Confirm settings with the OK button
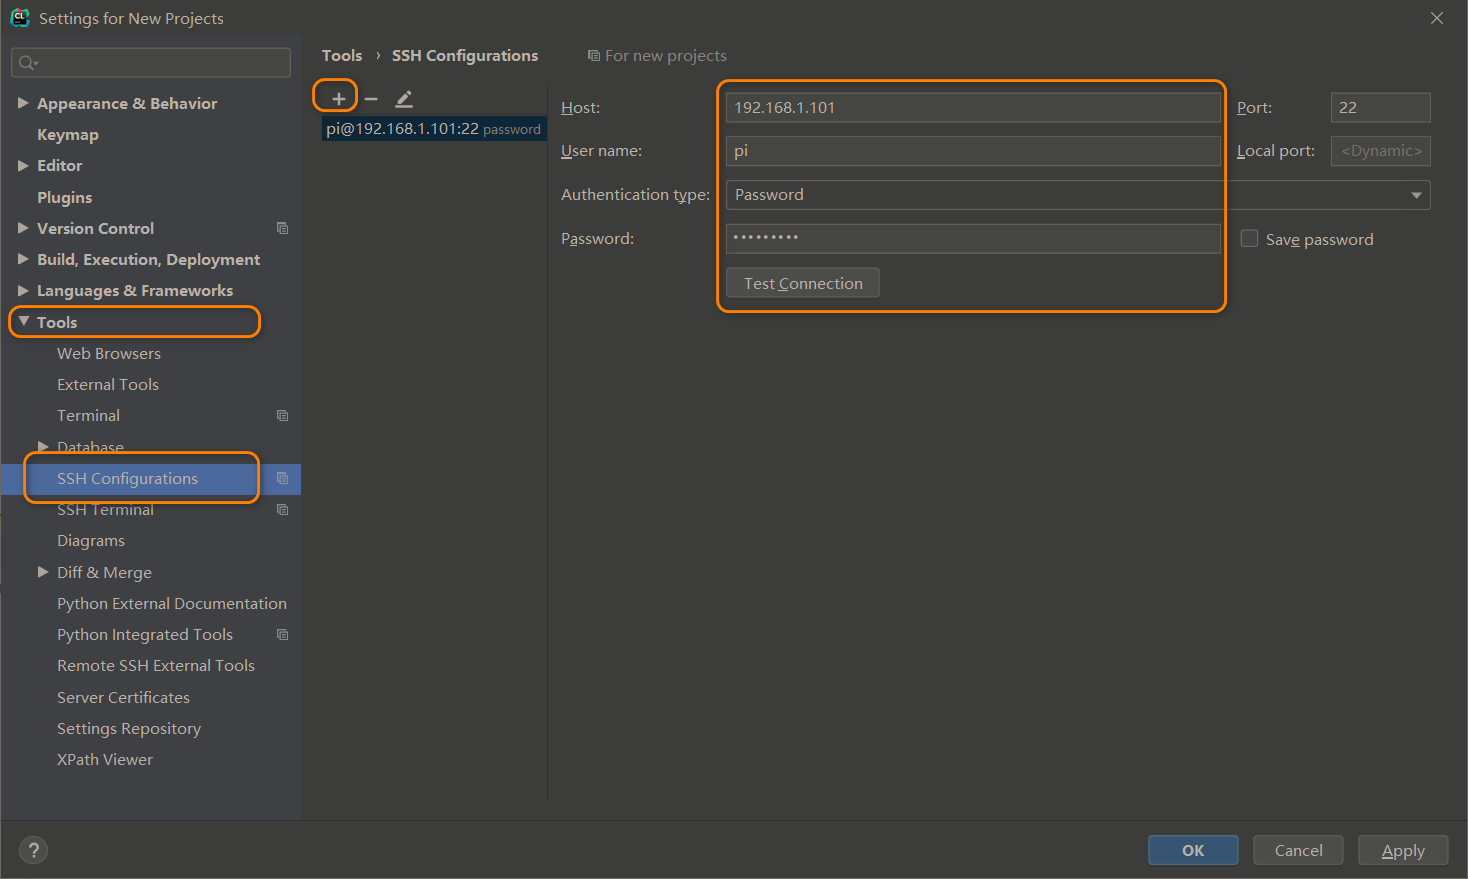1468x879 pixels. [x=1193, y=850]
